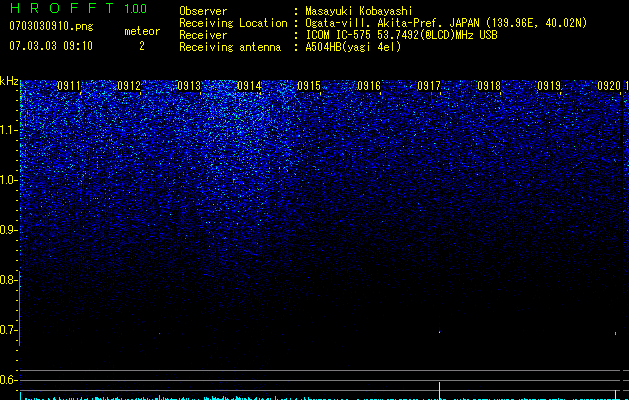Click the meteor count value 2
The height and width of the screenshot is (400, 629).
[x=142, y=46]
